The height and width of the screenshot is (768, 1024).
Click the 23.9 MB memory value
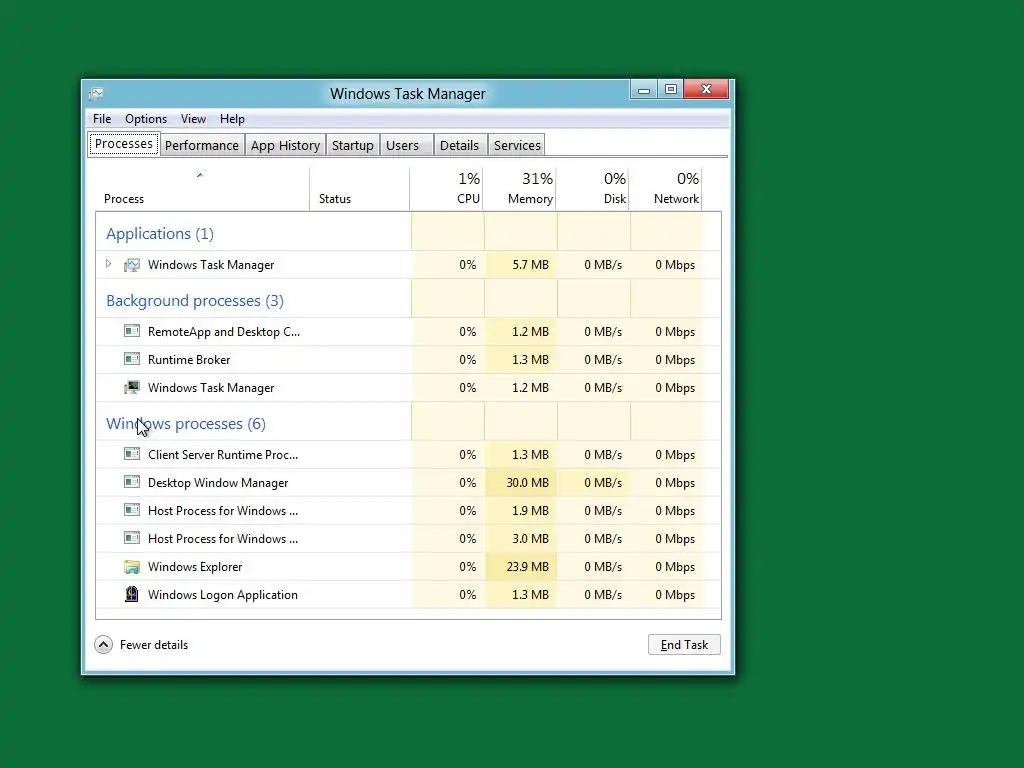(528, 567)
